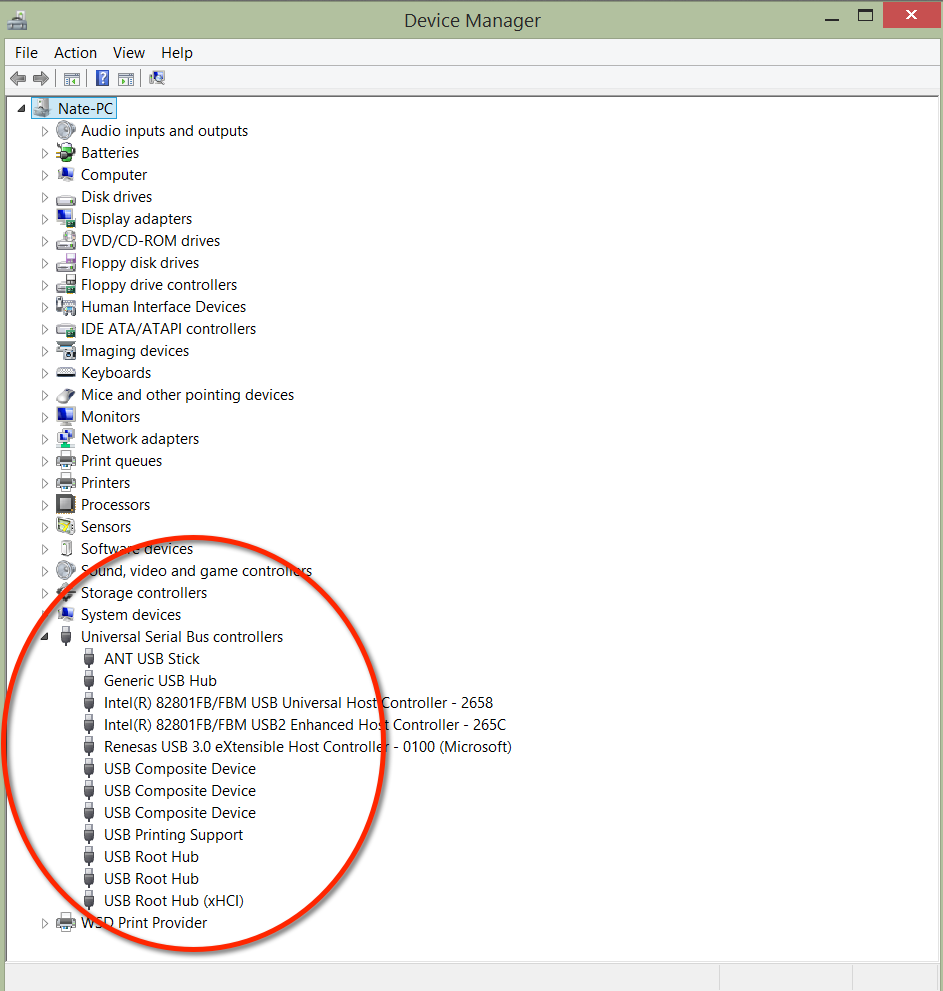The width and height of the screenshot is (943, 991).
Task: Open the View menu
Action: (x=129, y=53)
